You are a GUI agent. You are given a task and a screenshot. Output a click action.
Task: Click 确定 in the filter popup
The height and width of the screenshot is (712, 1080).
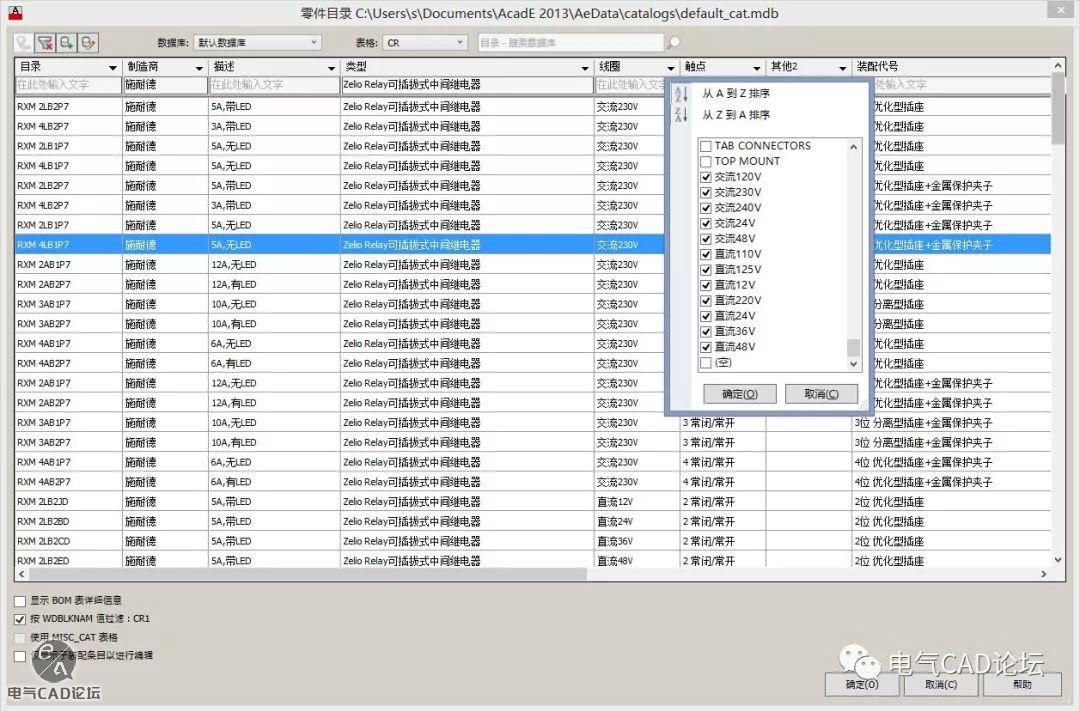pos(740,394)
